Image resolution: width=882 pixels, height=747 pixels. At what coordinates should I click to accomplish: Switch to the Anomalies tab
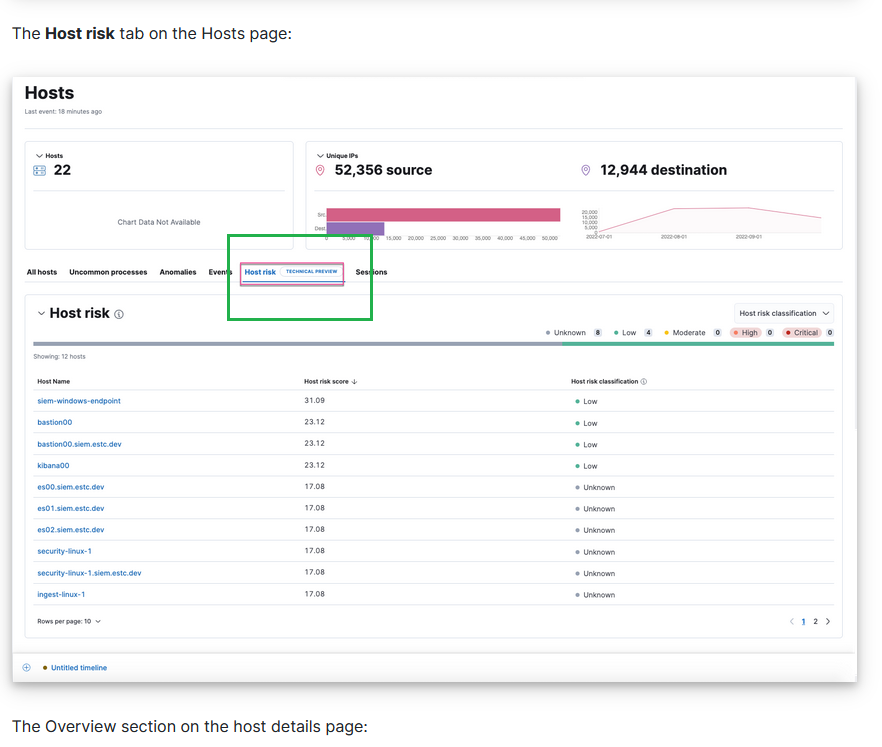coord(178,272)
